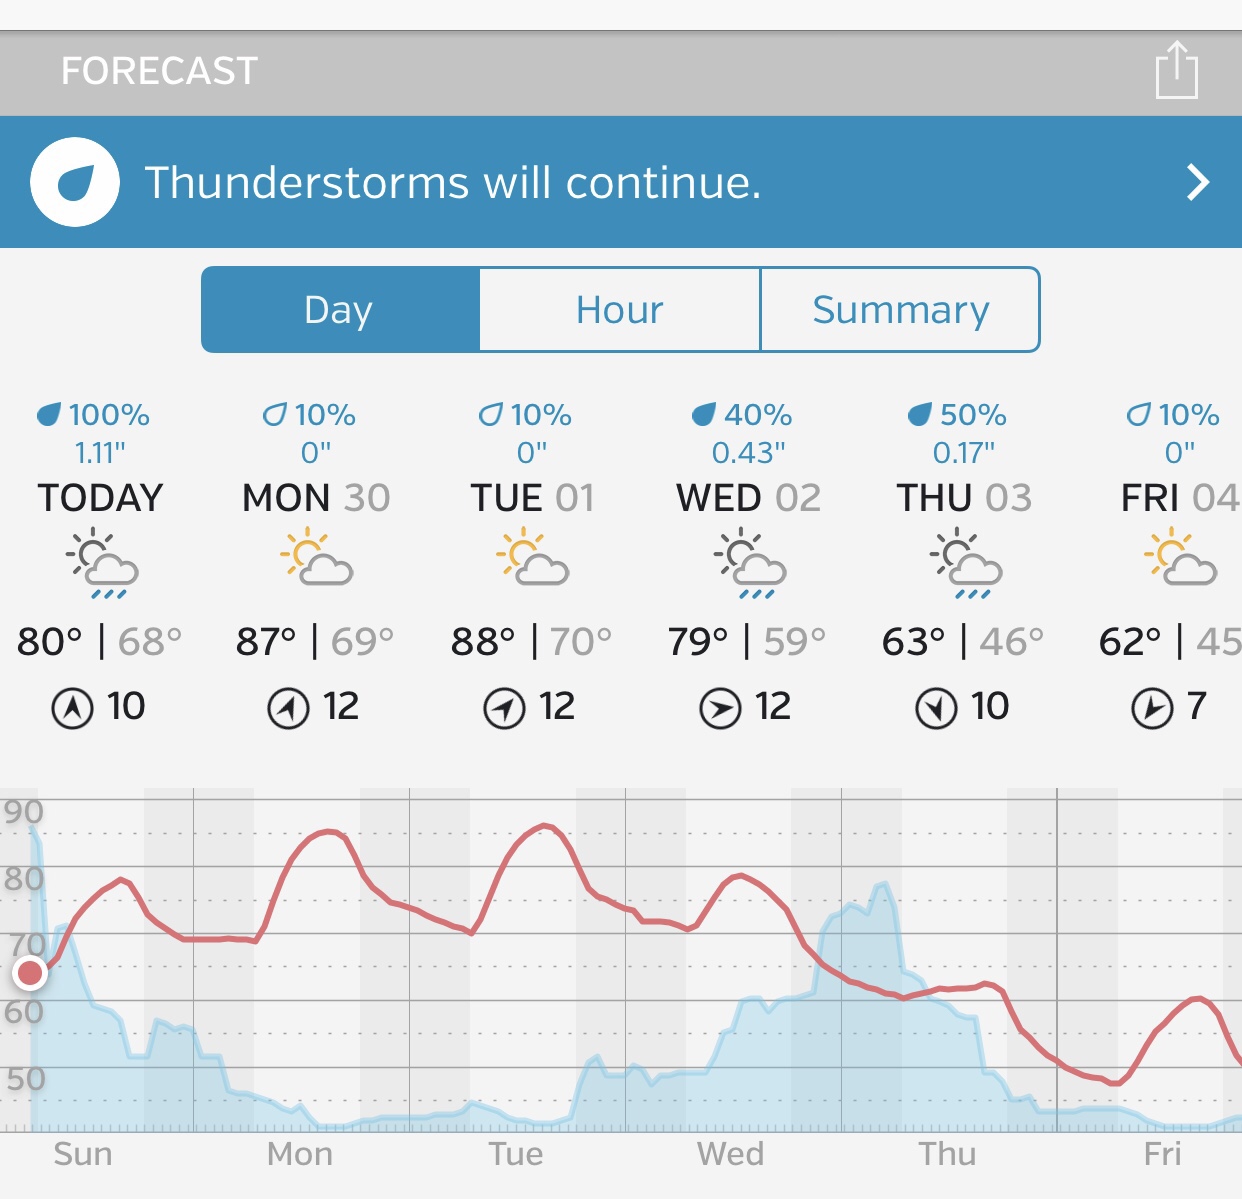Image resolution: width=1242 pixels, height=1199 pixels.
Task: Tap the share icon in Forecast header
Action: tap(1176, 70)
